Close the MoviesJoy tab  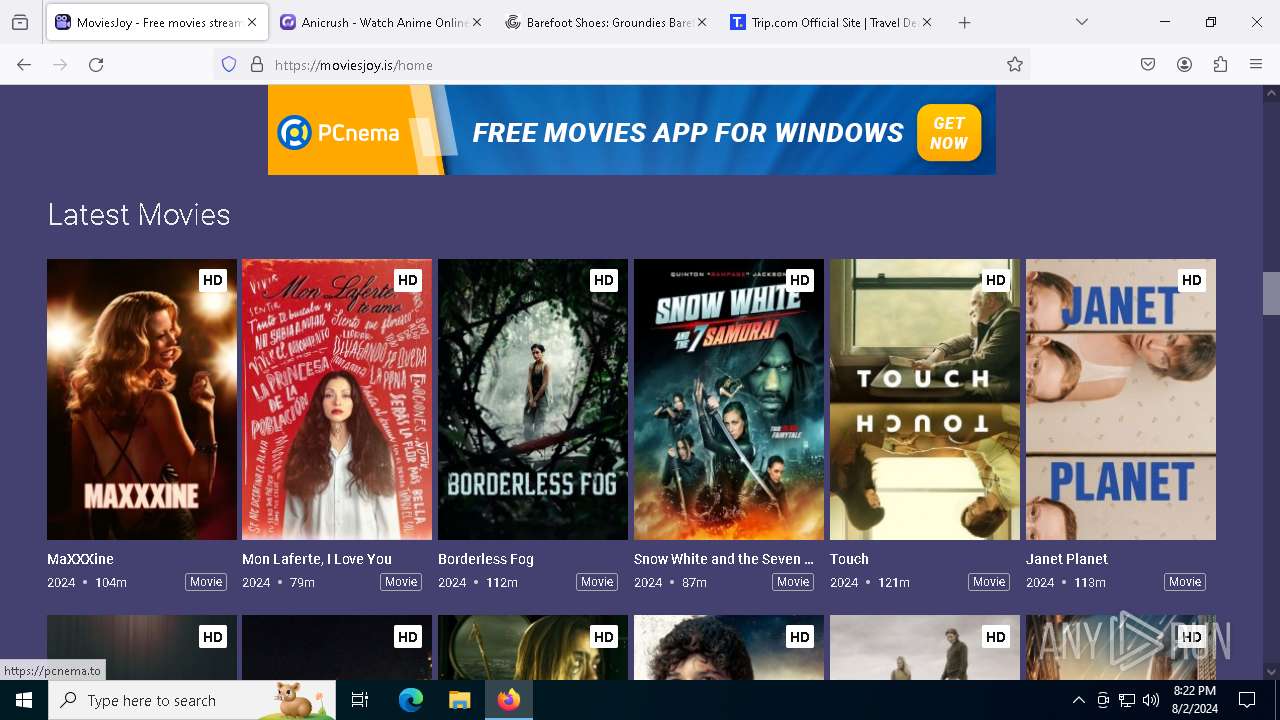click(252, 22)
